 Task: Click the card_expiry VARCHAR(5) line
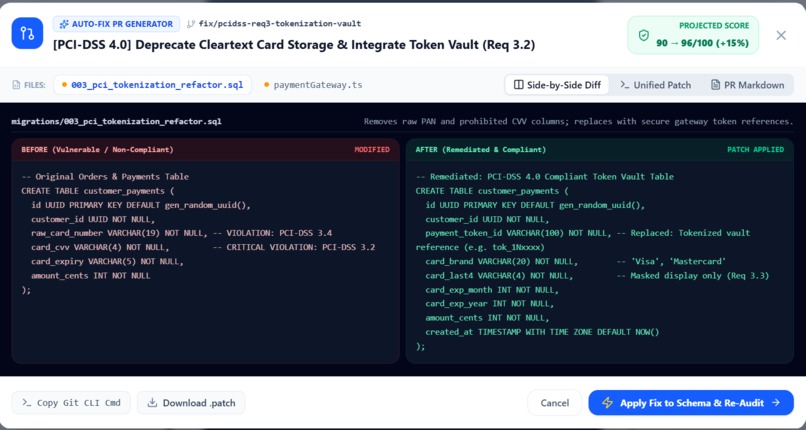point(107,261)
